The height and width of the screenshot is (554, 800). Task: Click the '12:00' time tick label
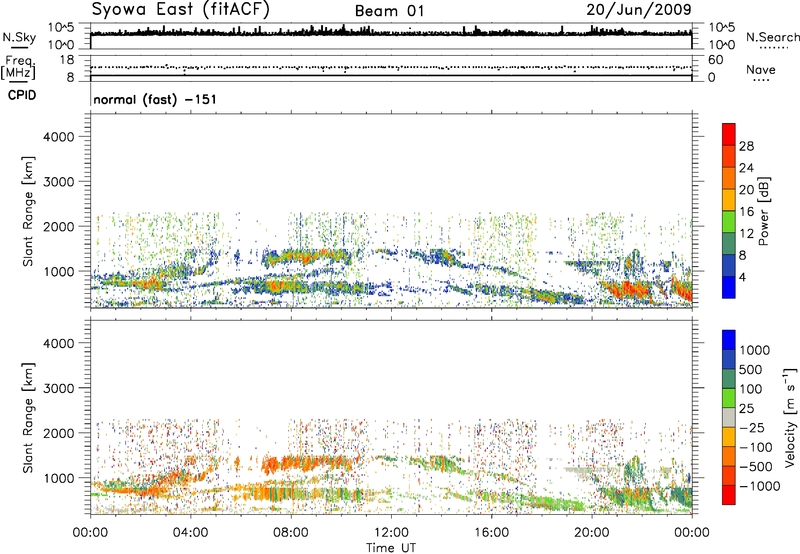click(391, 533)
